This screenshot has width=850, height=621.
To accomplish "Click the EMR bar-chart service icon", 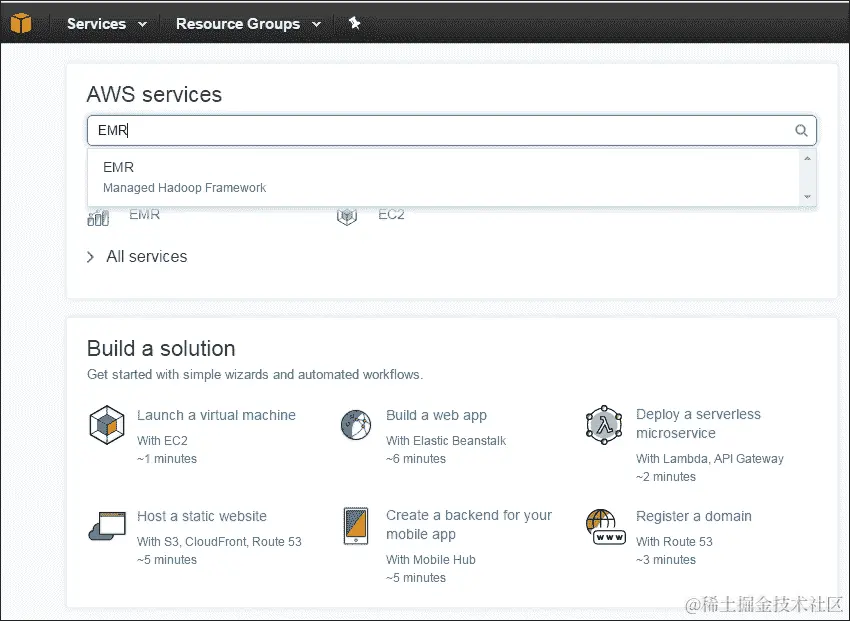I will point(98,218).
